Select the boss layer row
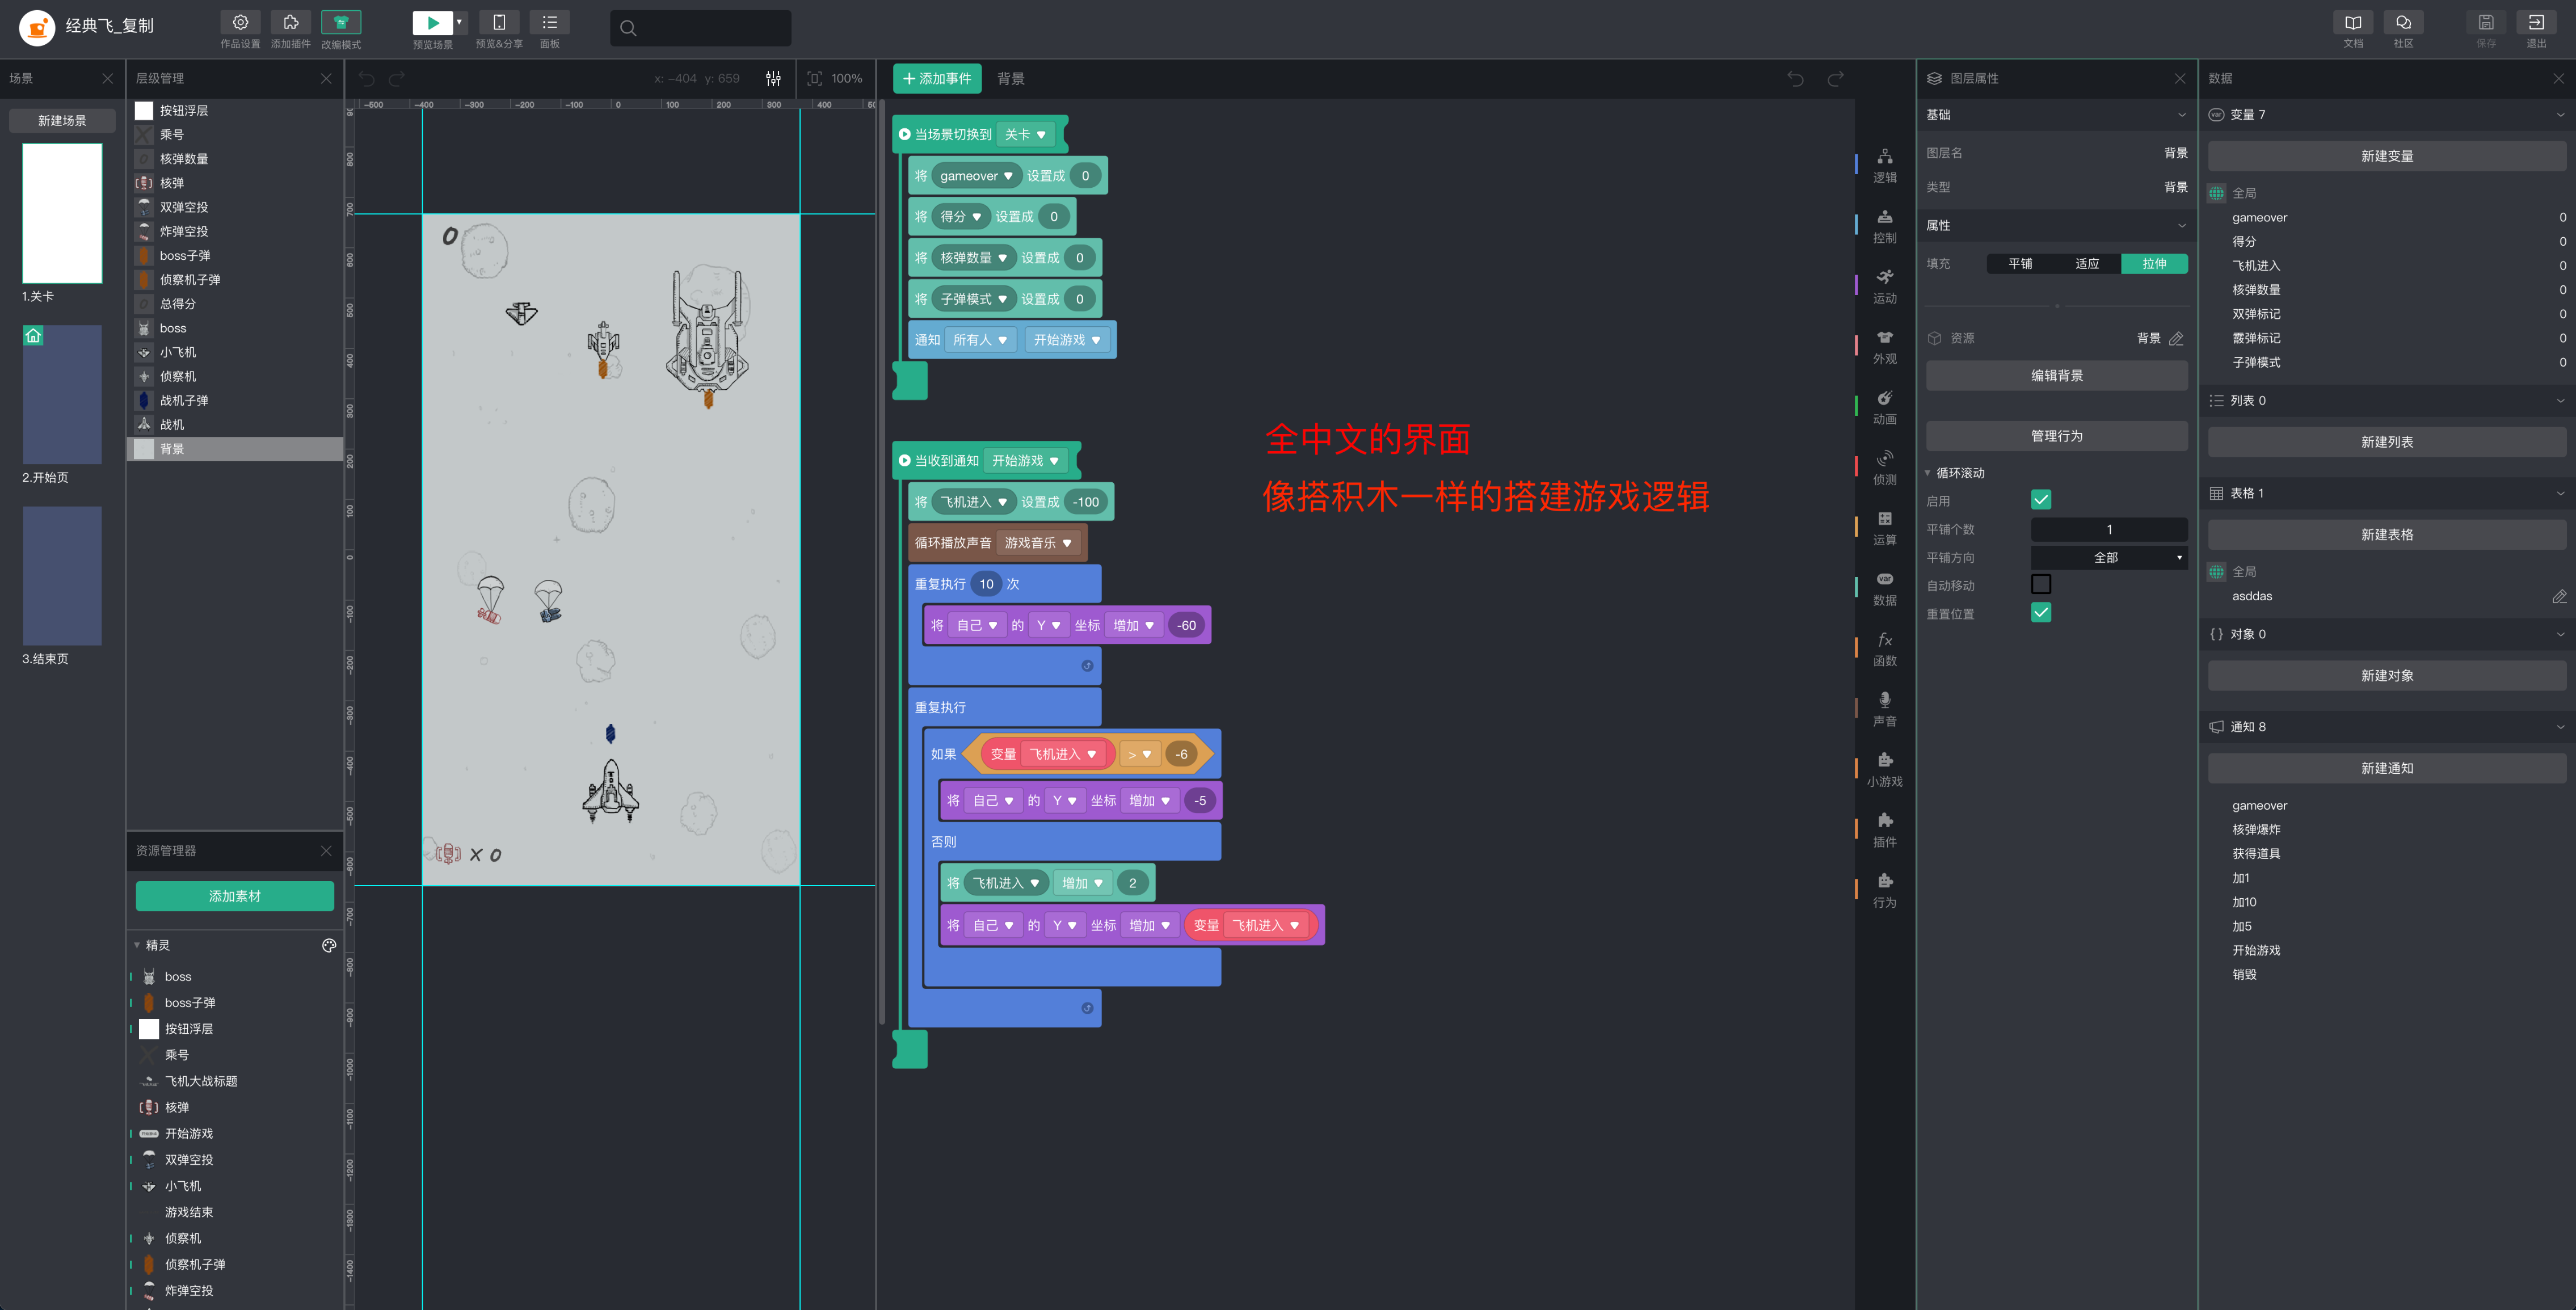The width and height of the screenshot is (2576, 1310). coord(235,328)
